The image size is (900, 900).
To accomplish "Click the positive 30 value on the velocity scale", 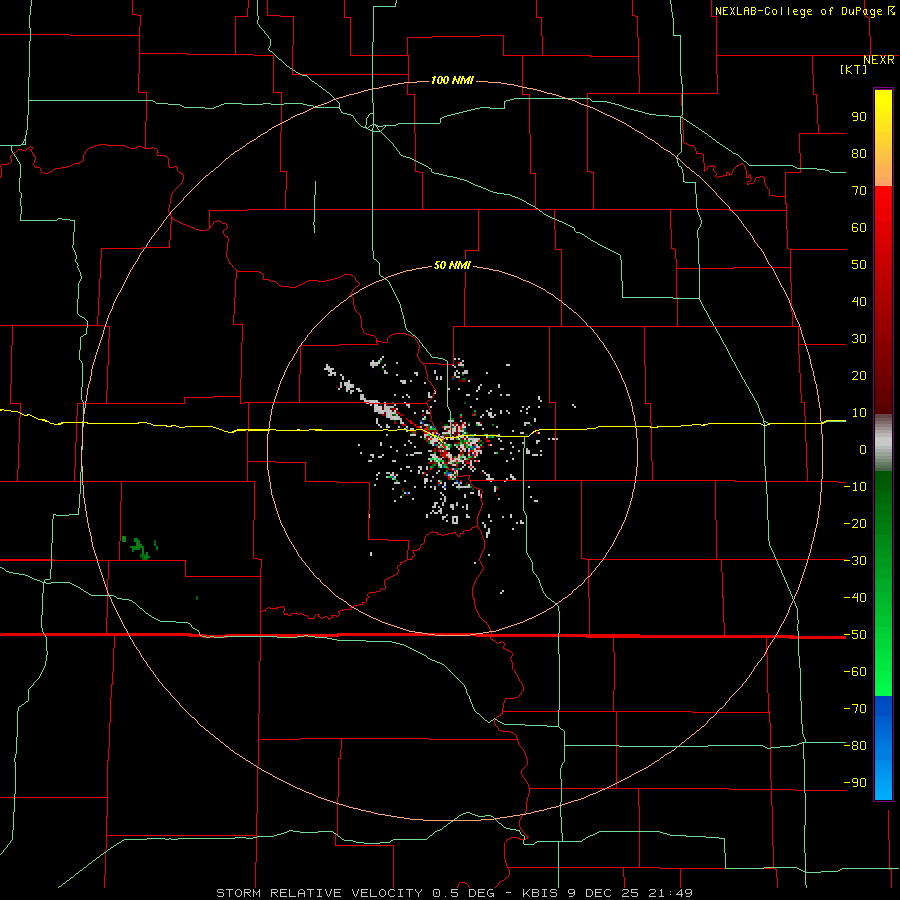I will 859,339.
